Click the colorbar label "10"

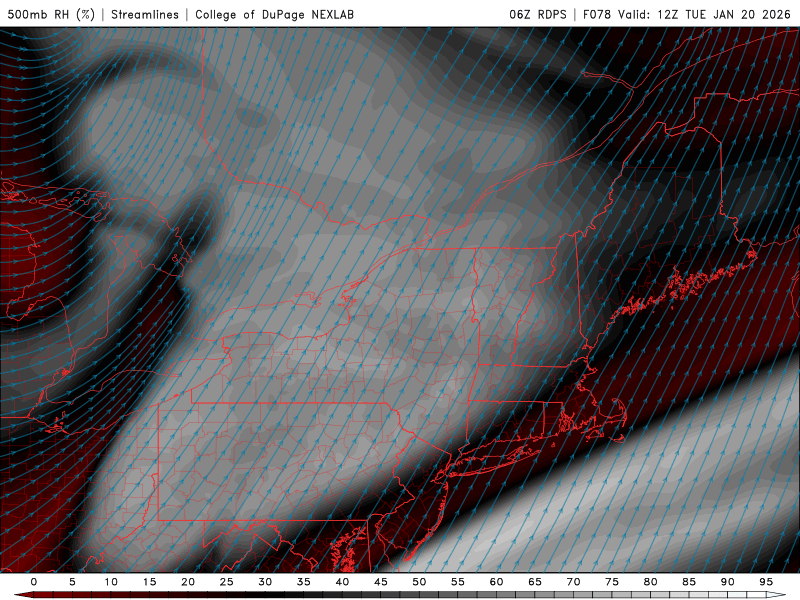(x=111, y=582)
